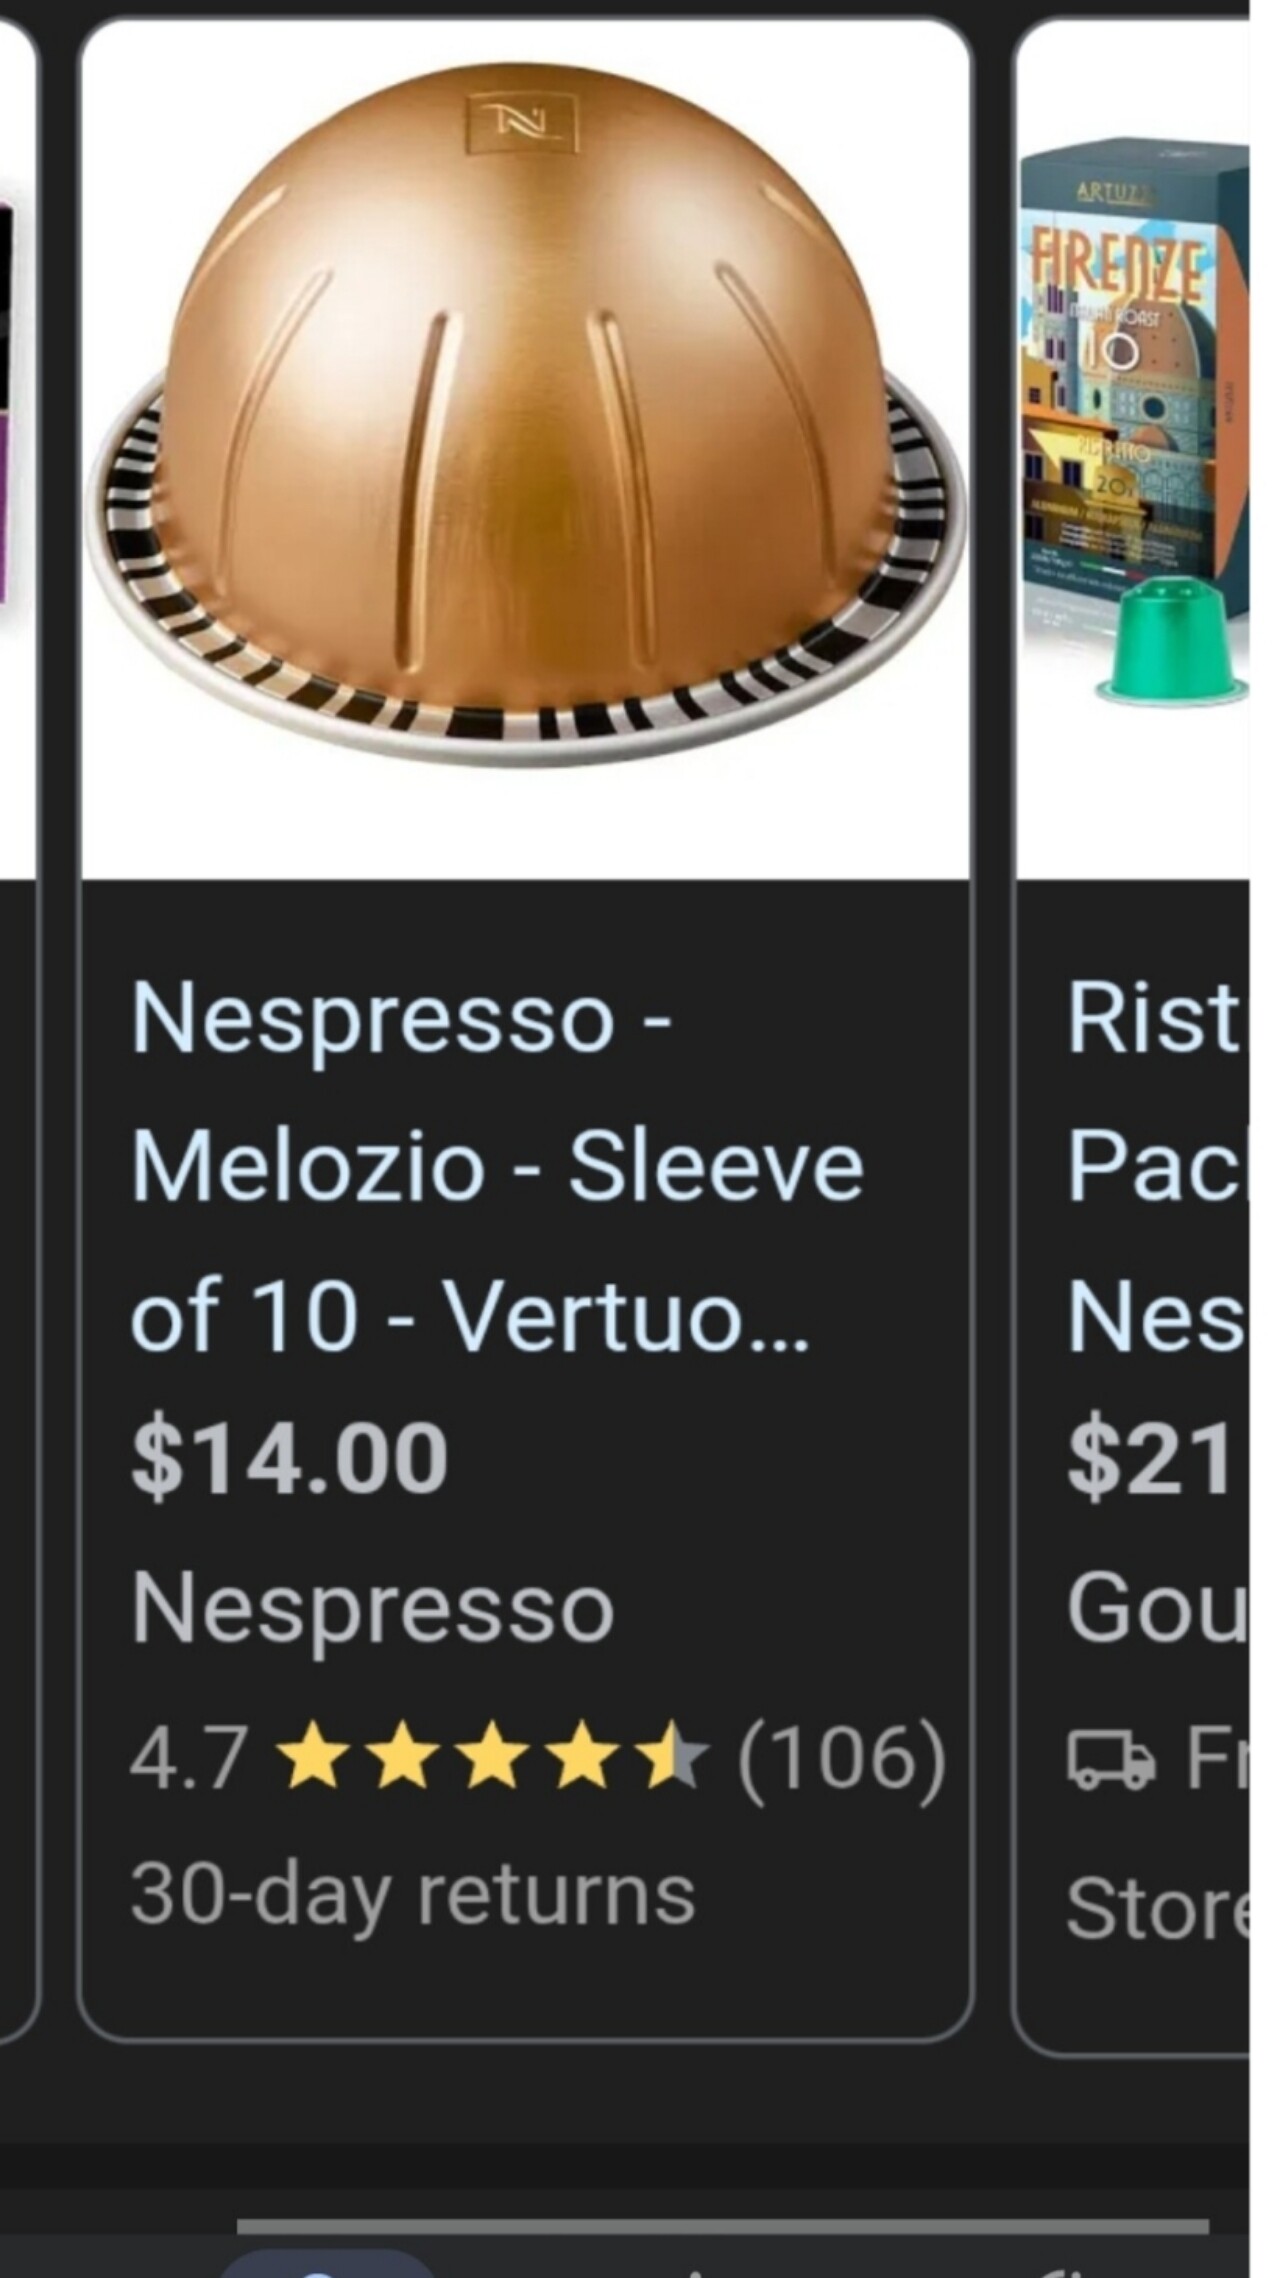The image size is (1280, 2278).
Task: Open the Nespresso Melozio Sleeve of 10 title
Action: click(497, 1166)
